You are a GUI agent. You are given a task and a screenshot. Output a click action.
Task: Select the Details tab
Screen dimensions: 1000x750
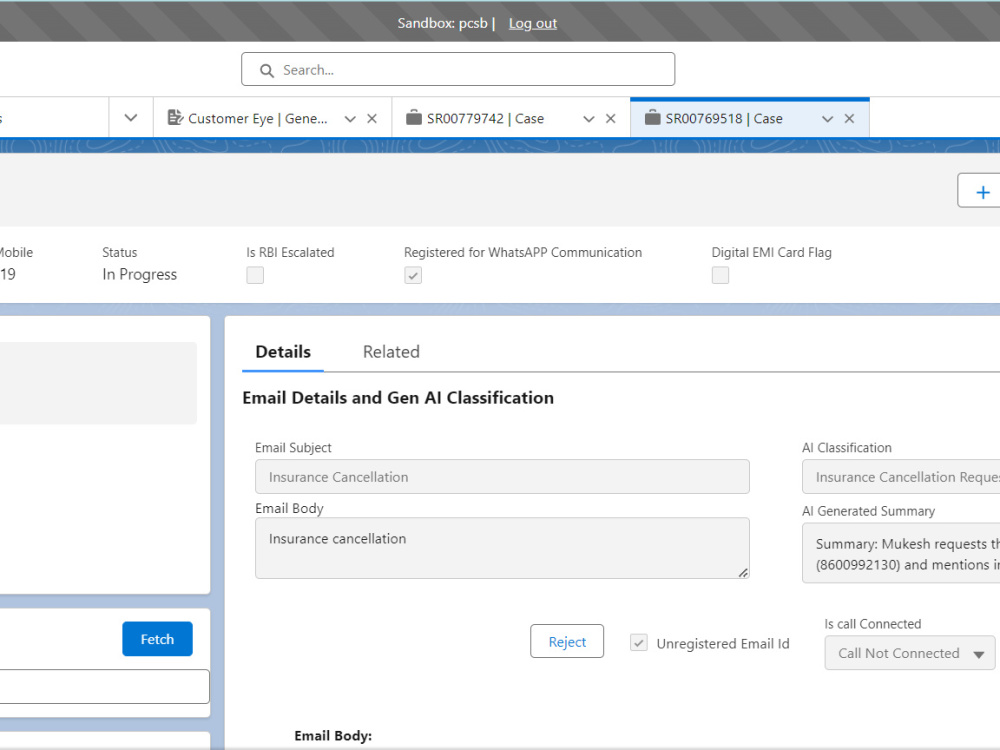(283, 352)
